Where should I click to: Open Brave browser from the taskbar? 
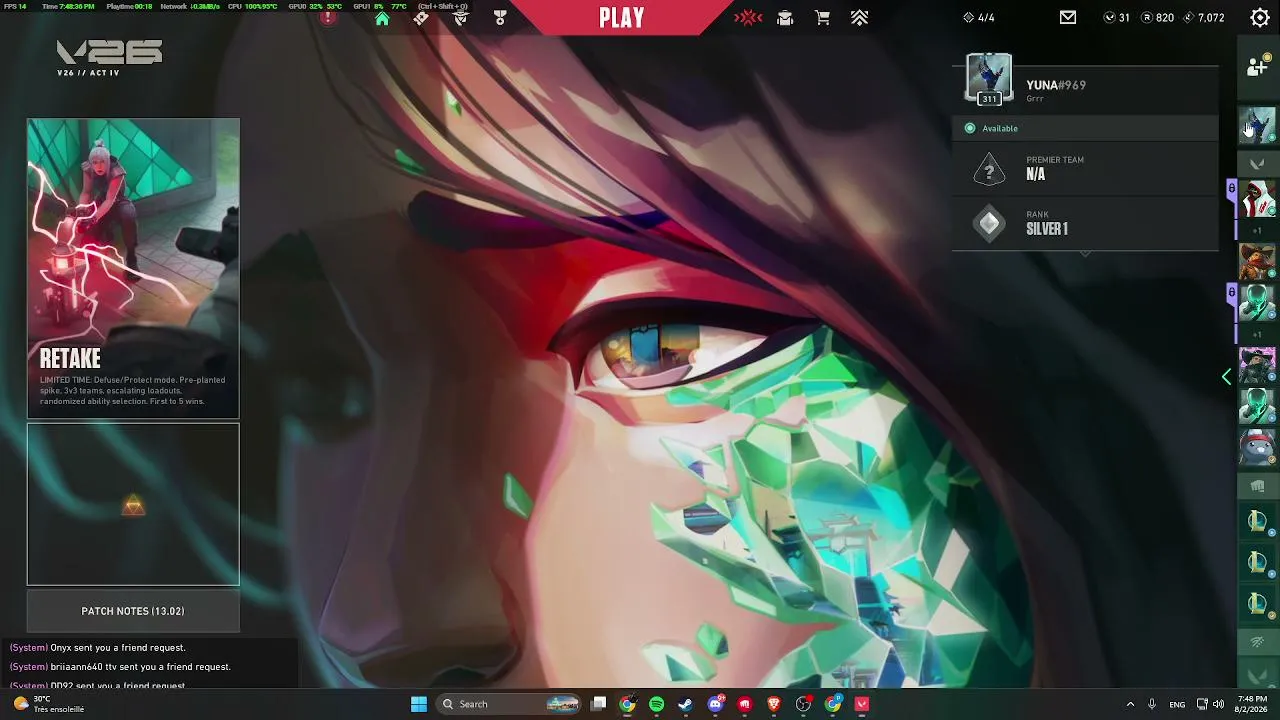pos(773,704)
